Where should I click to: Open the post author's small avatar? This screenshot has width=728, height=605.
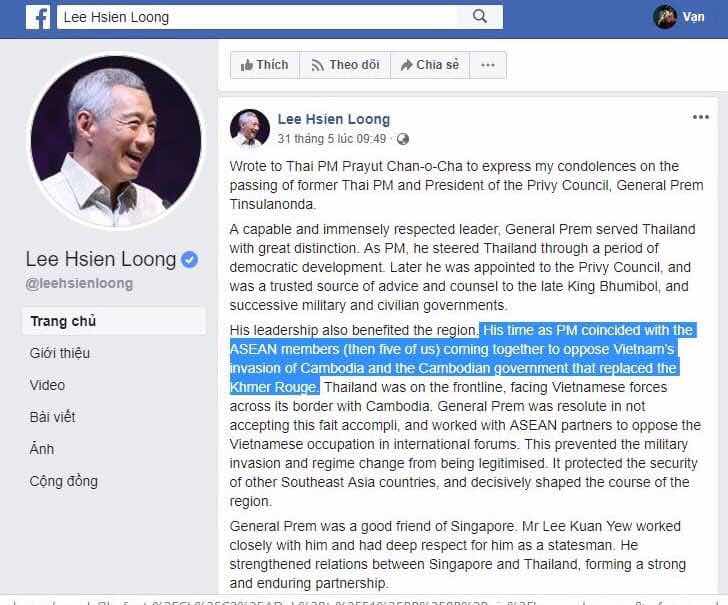[250, 129]
